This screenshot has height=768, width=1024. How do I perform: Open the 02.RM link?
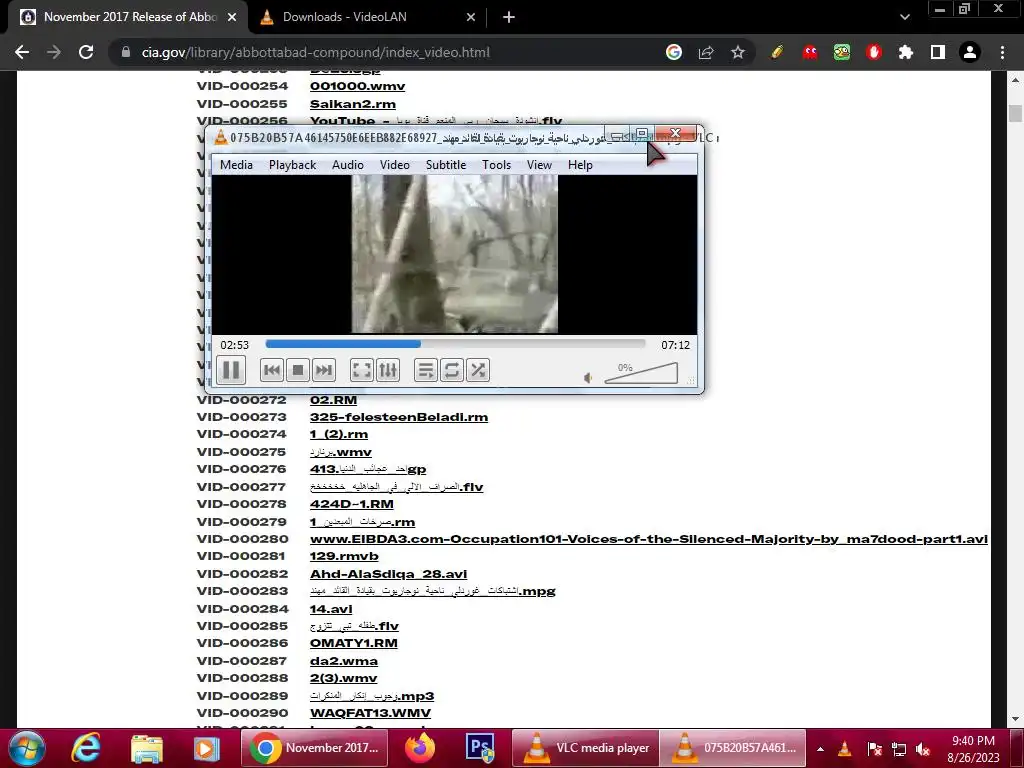pyautogui.click(x=333, y=400)
